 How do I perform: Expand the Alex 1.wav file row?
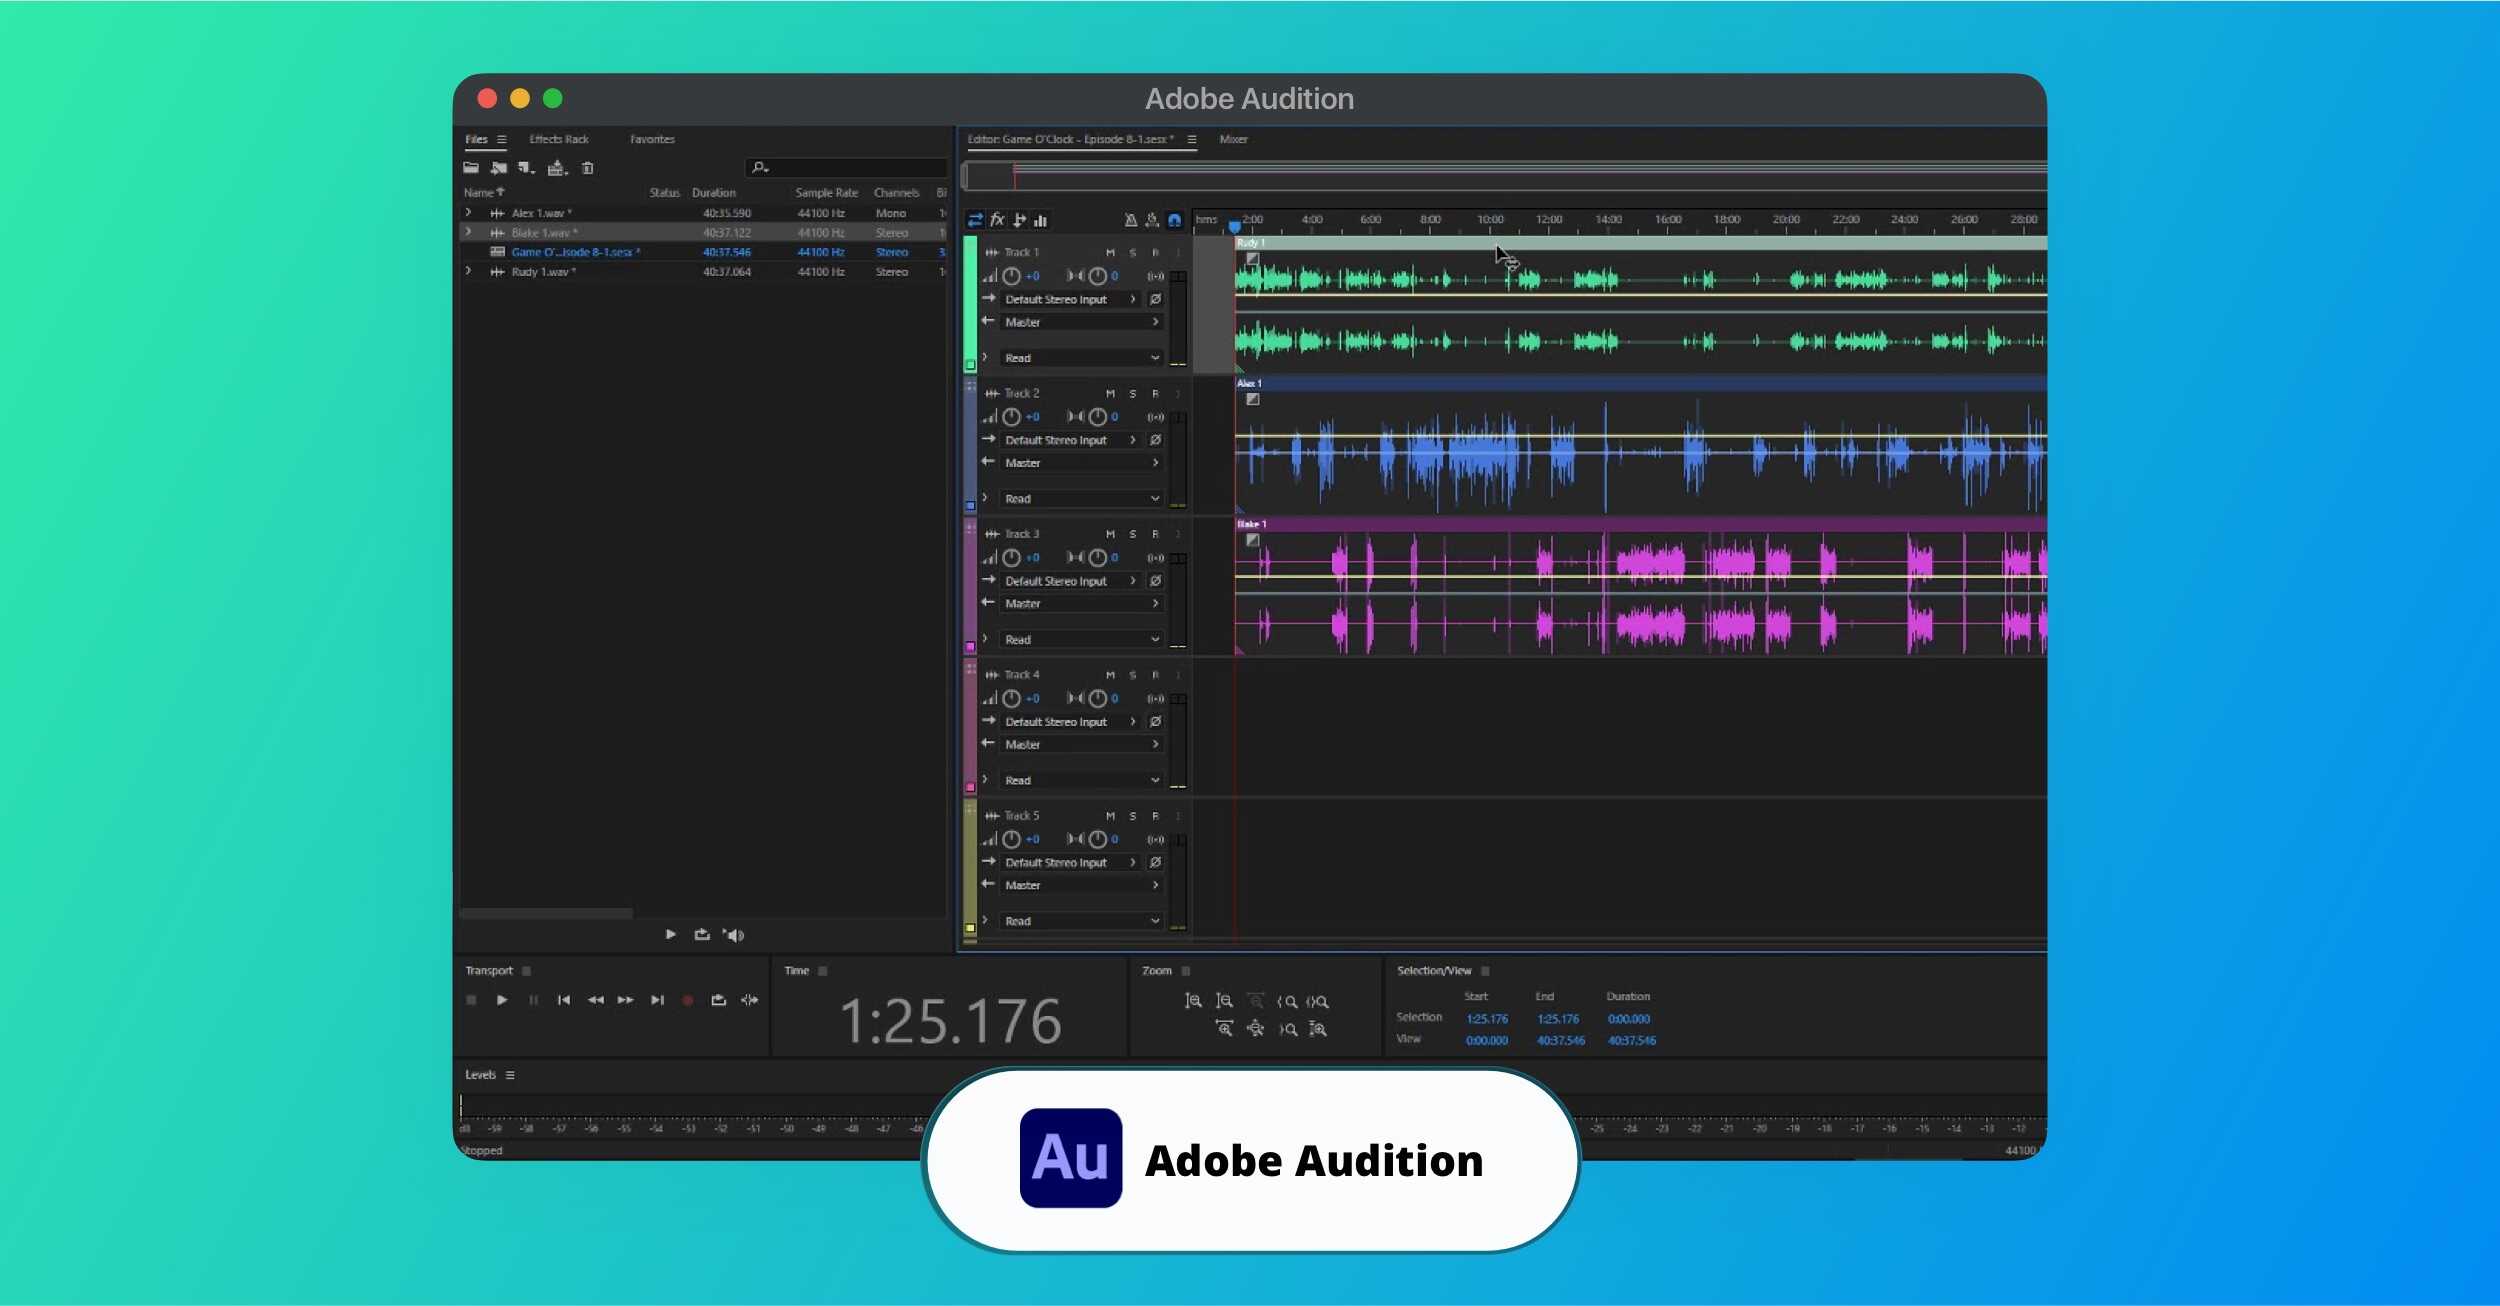tap(468, 213)
